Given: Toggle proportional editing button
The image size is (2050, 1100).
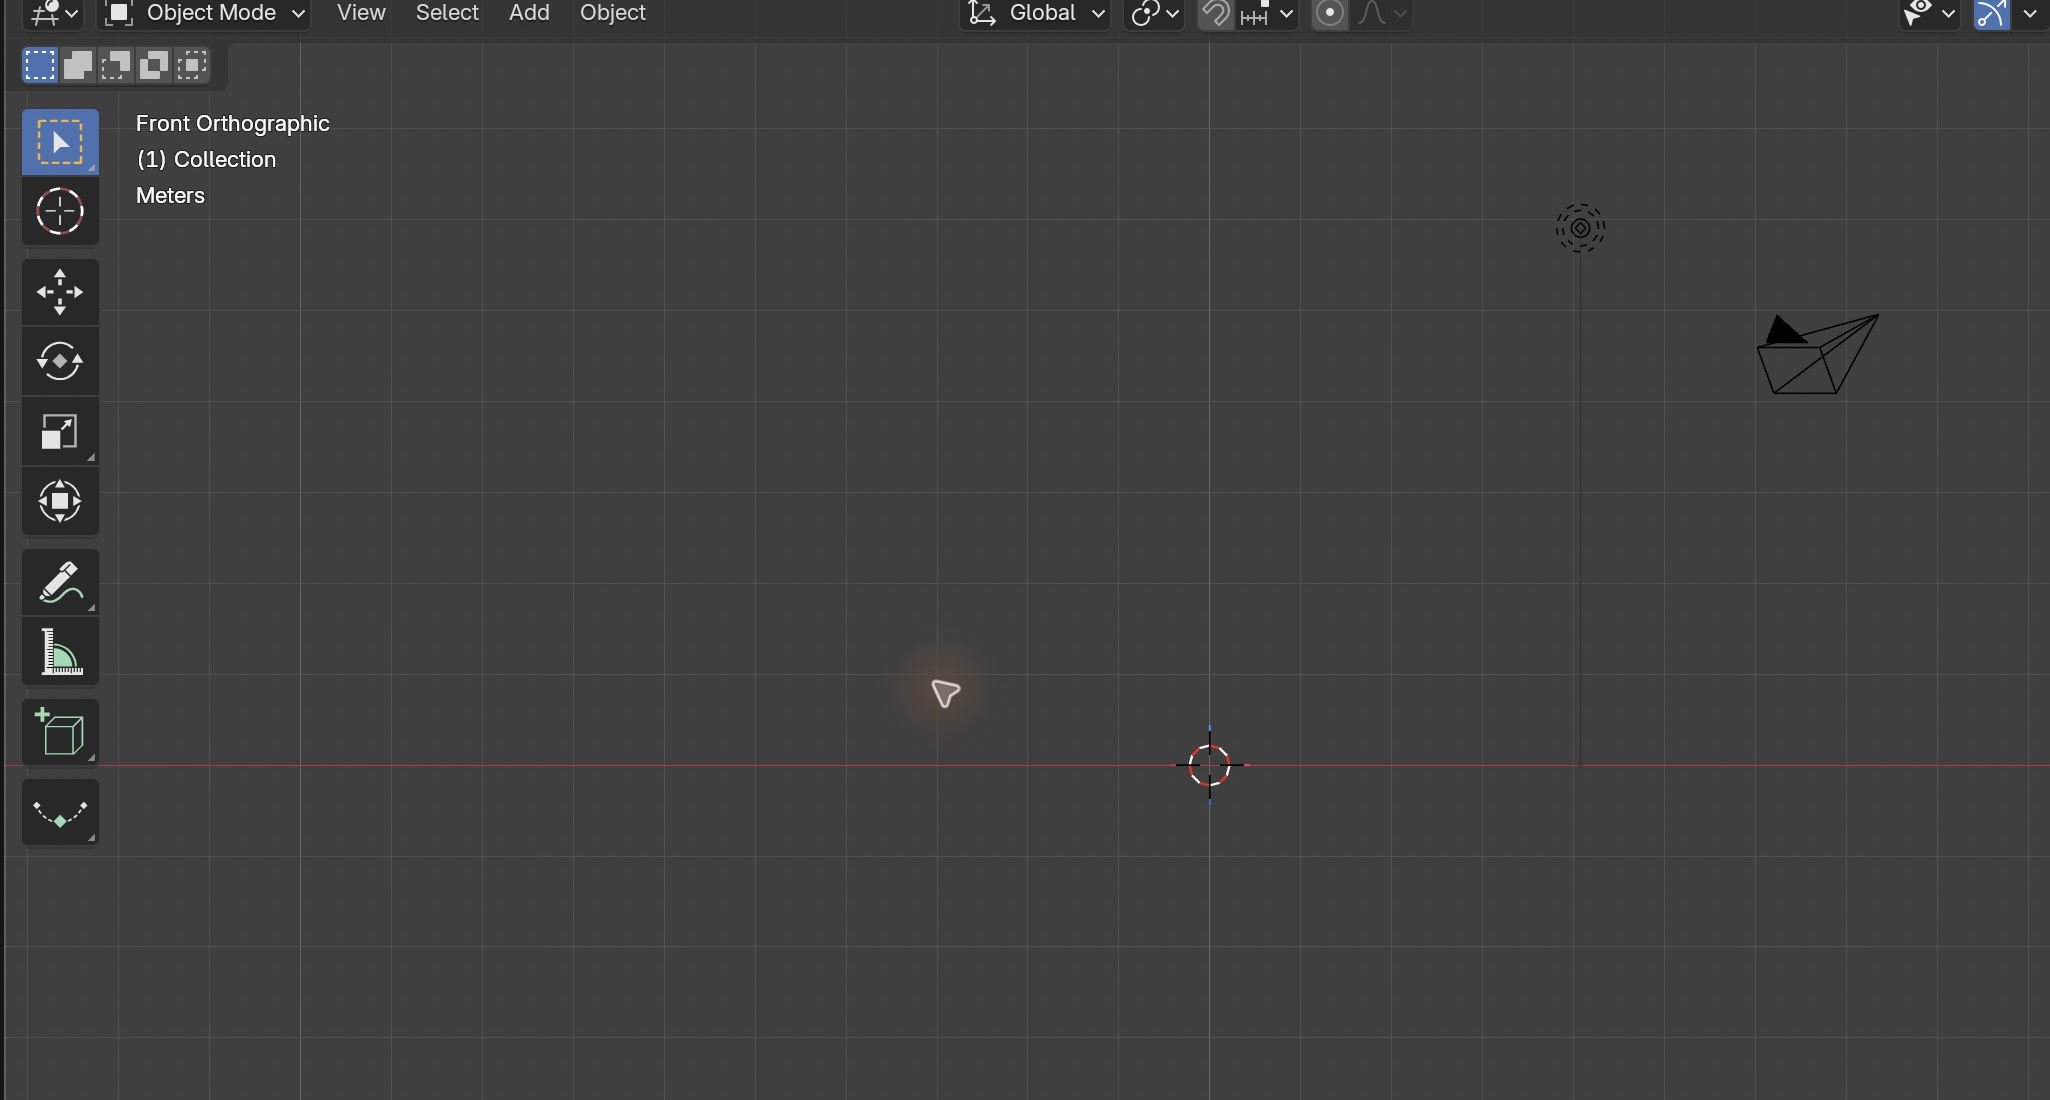Looking at the screenshot, I should pos(1330,14).
